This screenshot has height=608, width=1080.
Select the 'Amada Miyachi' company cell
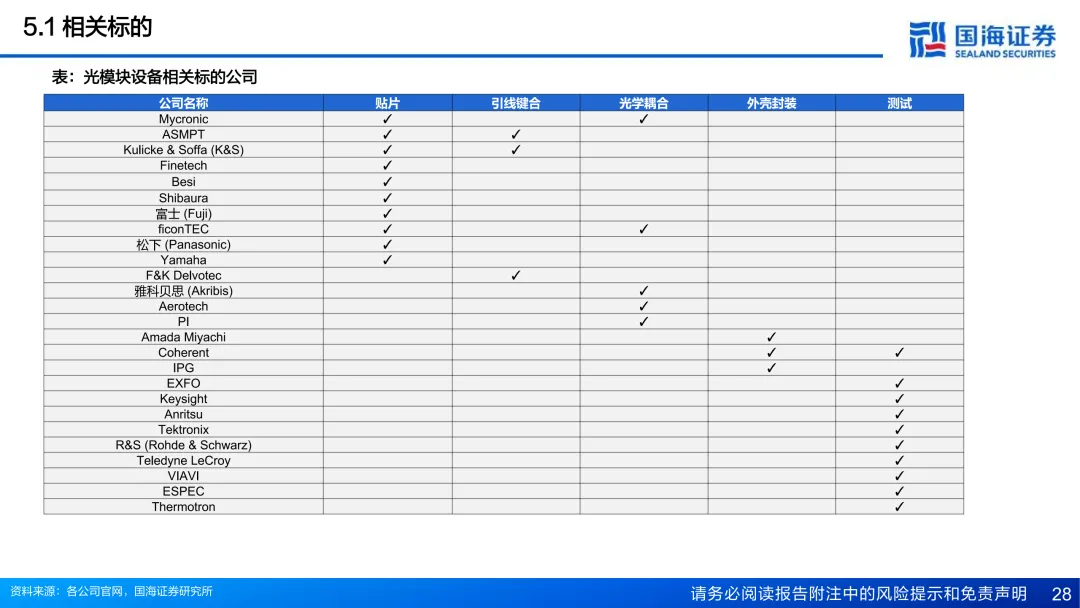point(183,337)
